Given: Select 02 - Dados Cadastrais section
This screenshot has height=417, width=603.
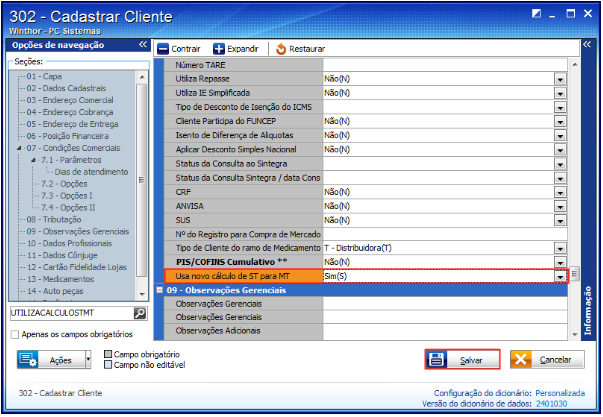Looking at the screenshot, I should click(66, 88).
